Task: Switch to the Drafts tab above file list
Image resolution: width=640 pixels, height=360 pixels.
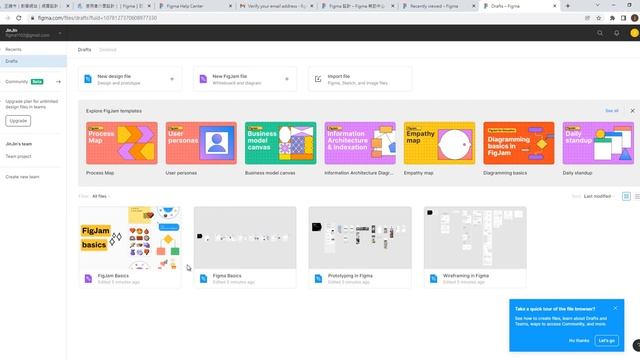Action: pyautogui.click(x=84, y=50)
